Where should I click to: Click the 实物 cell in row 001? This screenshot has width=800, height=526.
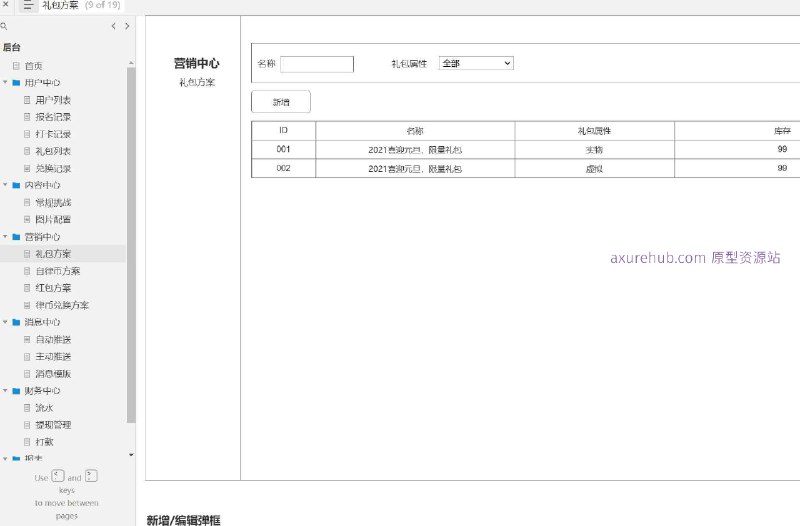click(x=594, y=149)
